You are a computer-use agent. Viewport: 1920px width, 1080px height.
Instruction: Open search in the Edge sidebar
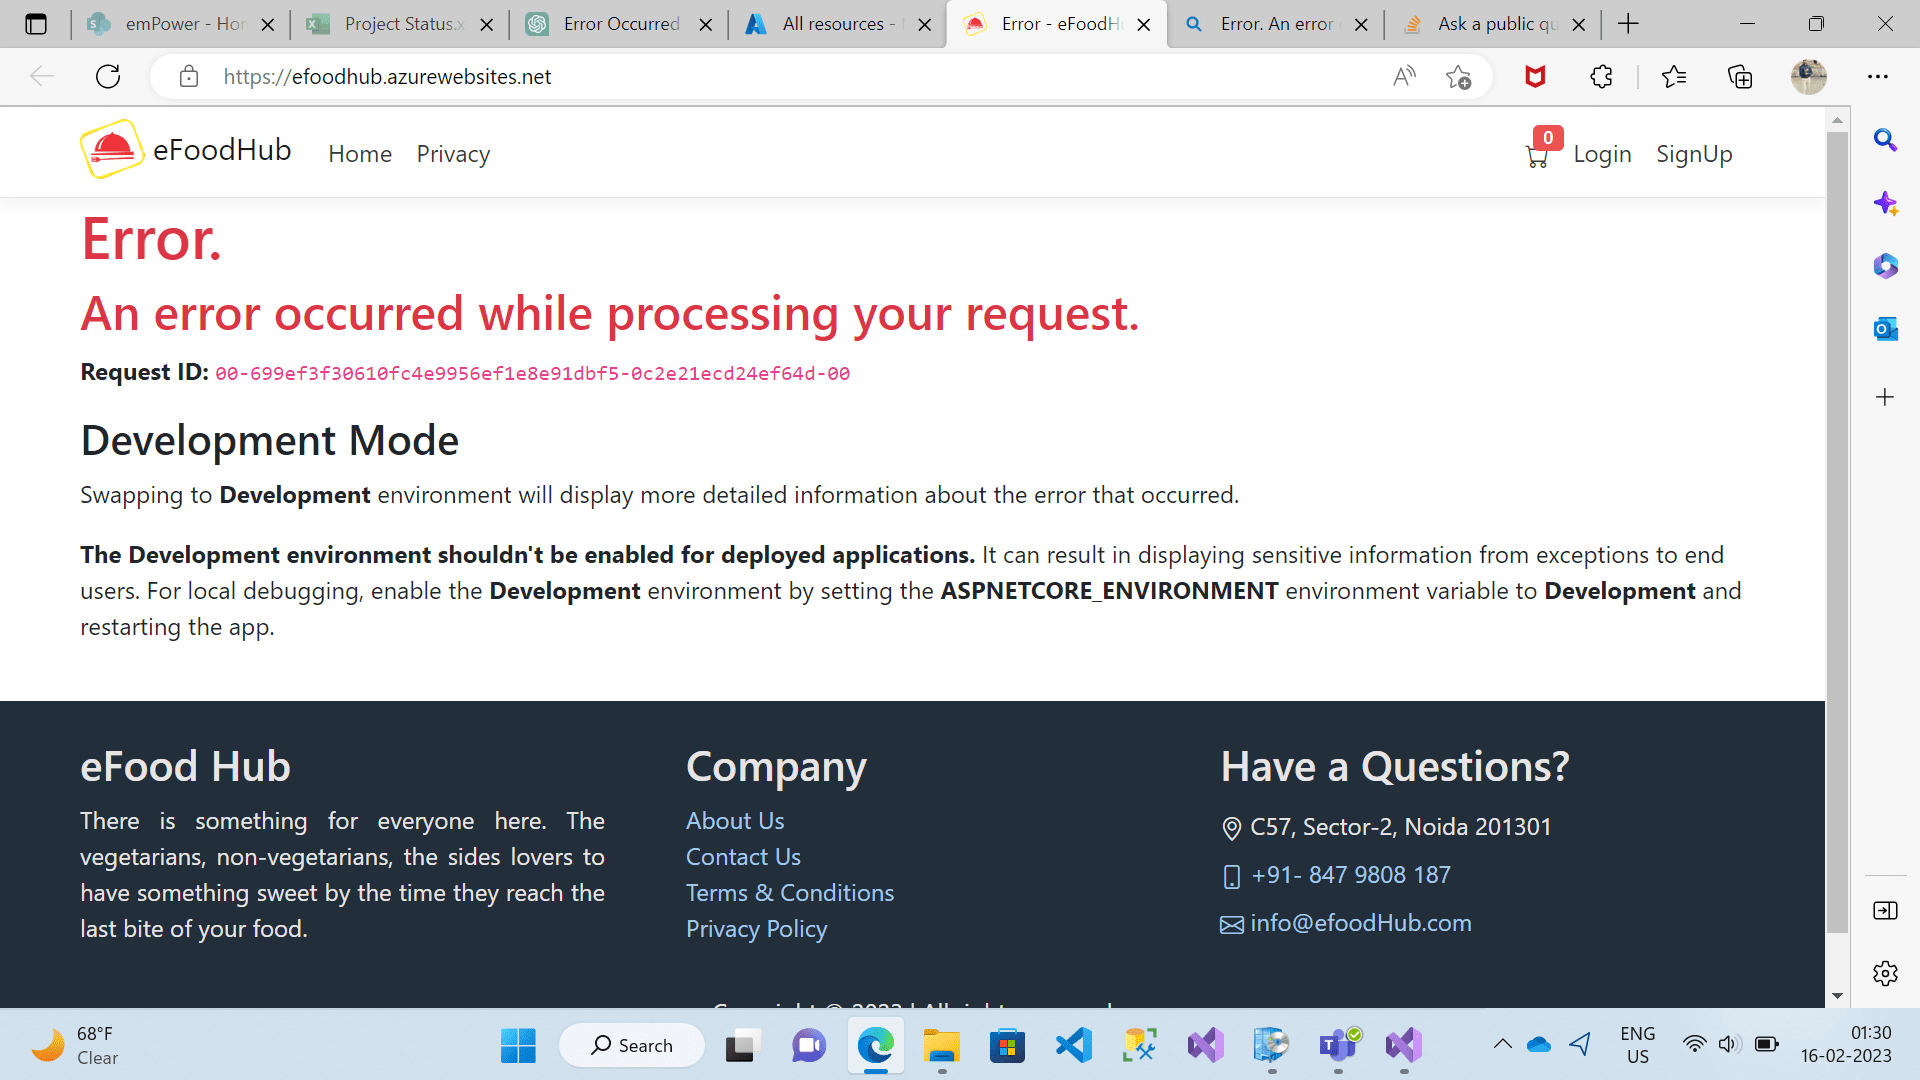pyautogui.click(x=1886, y=140)
